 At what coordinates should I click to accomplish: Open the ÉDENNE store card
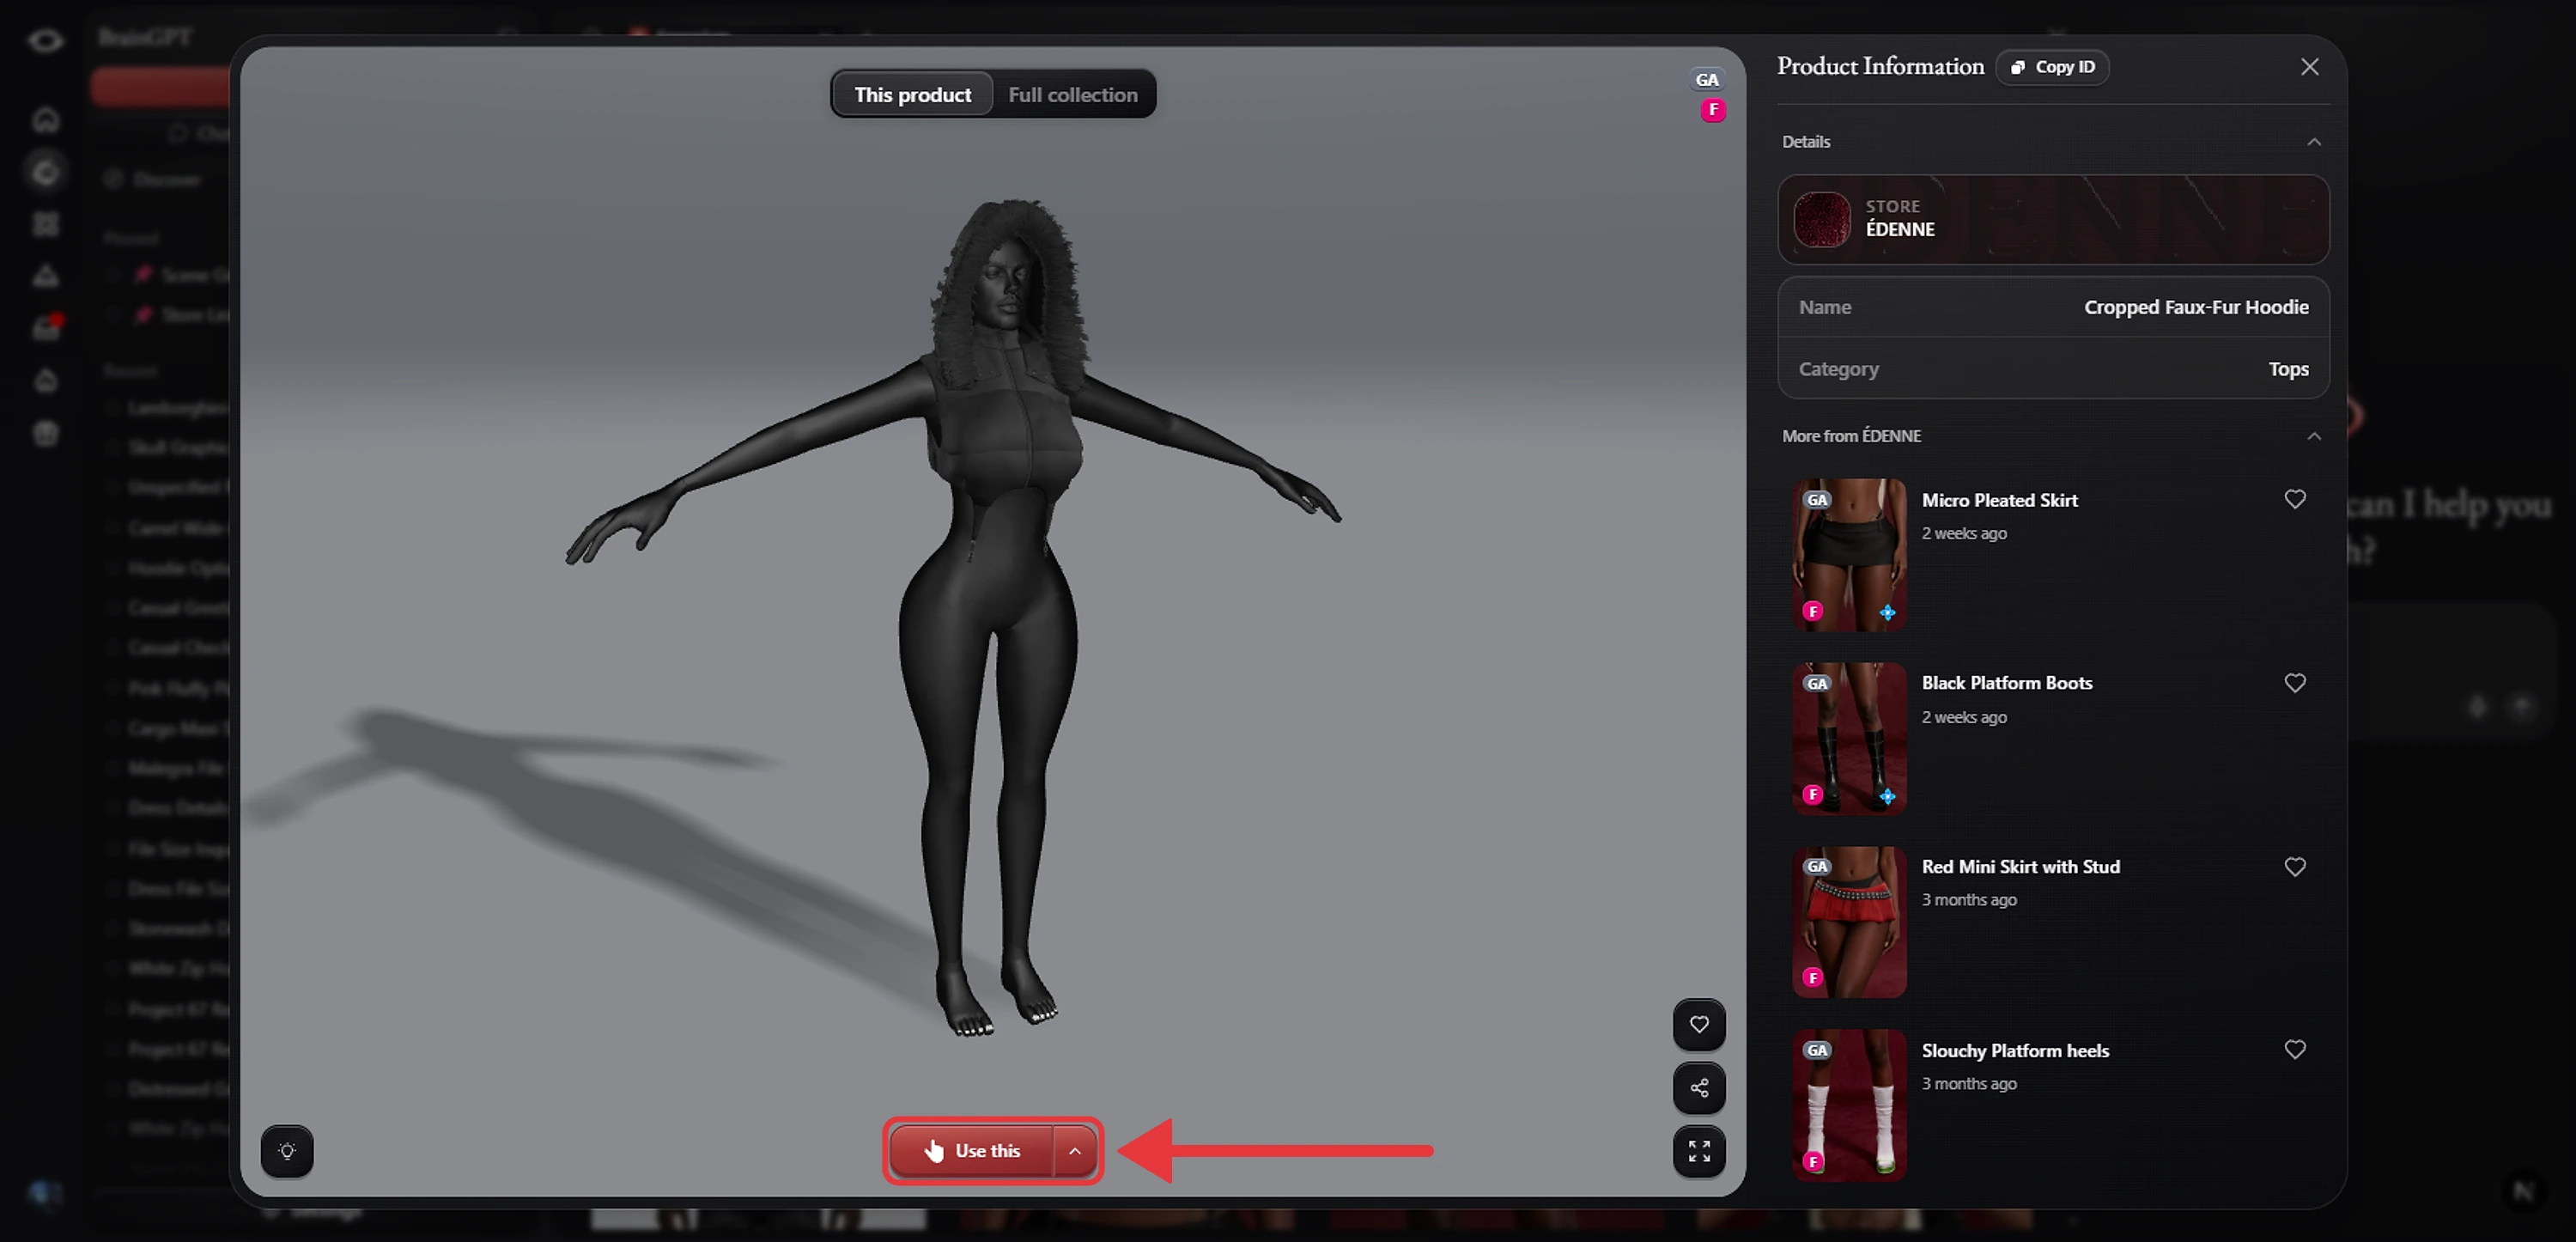pos(2053,220)
